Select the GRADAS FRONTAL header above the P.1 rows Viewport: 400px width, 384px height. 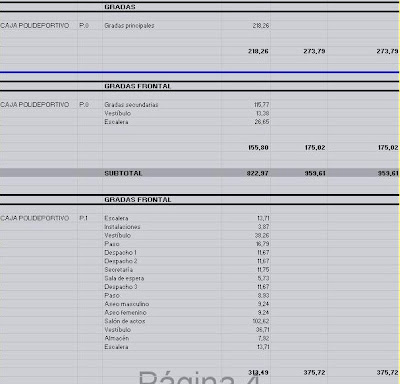pos(138,200)
